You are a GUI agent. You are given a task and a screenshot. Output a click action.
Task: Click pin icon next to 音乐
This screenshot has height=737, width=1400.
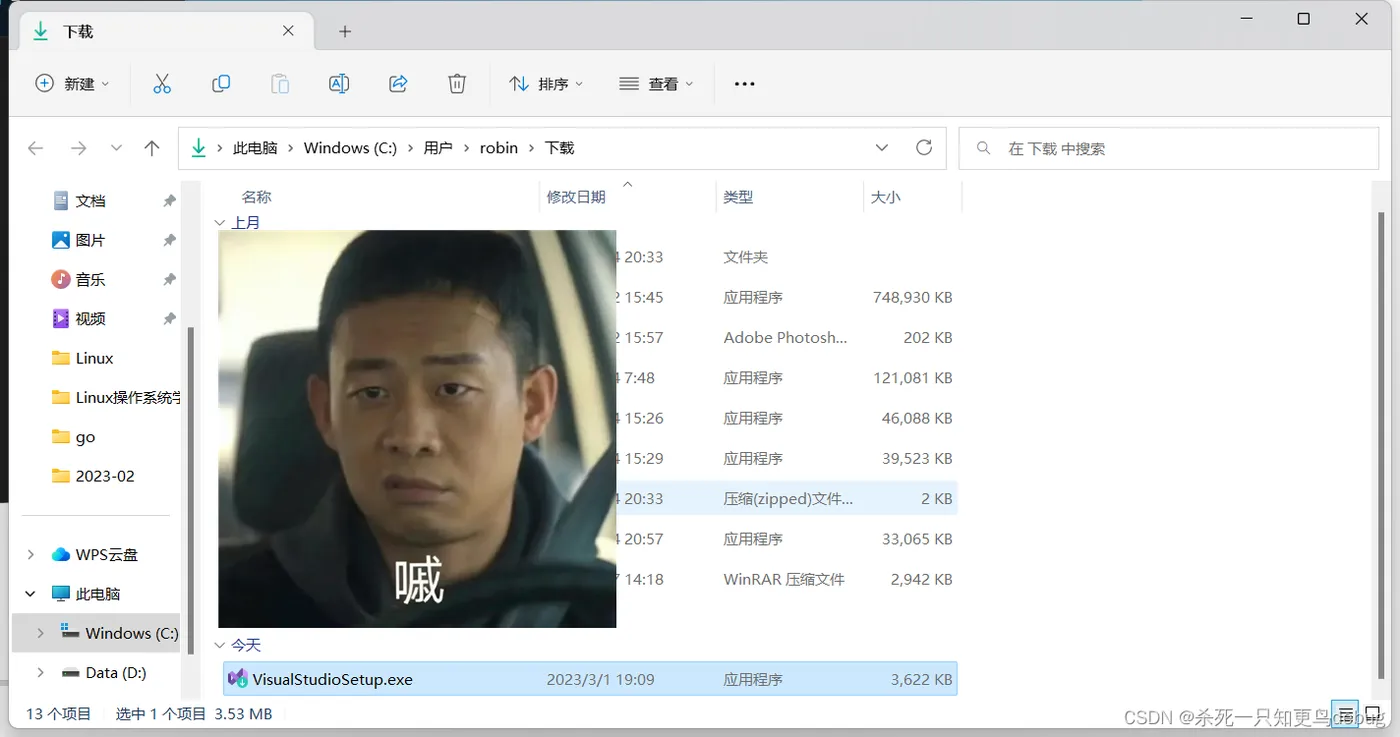[x=169, y=279]
